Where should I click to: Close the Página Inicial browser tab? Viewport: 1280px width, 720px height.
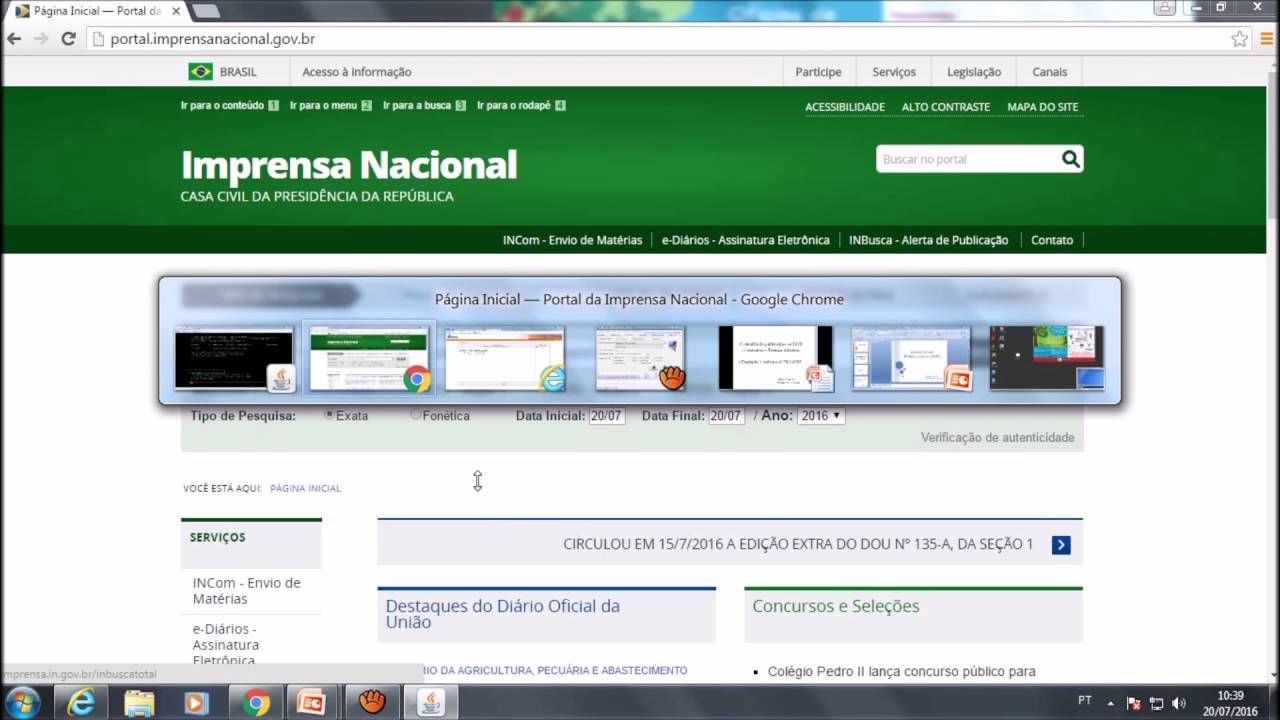click(176, 11)
